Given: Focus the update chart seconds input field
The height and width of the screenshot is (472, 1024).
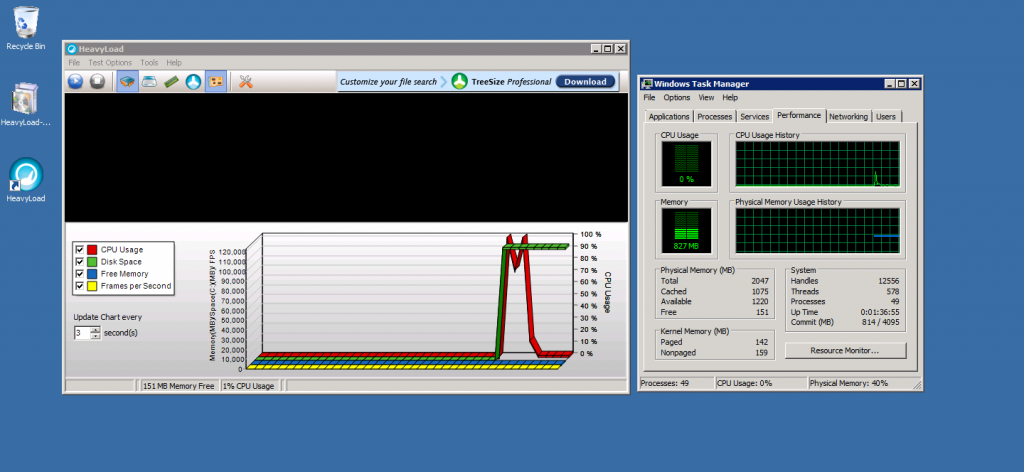Looking at the screenshot, I should coord(82,333).
